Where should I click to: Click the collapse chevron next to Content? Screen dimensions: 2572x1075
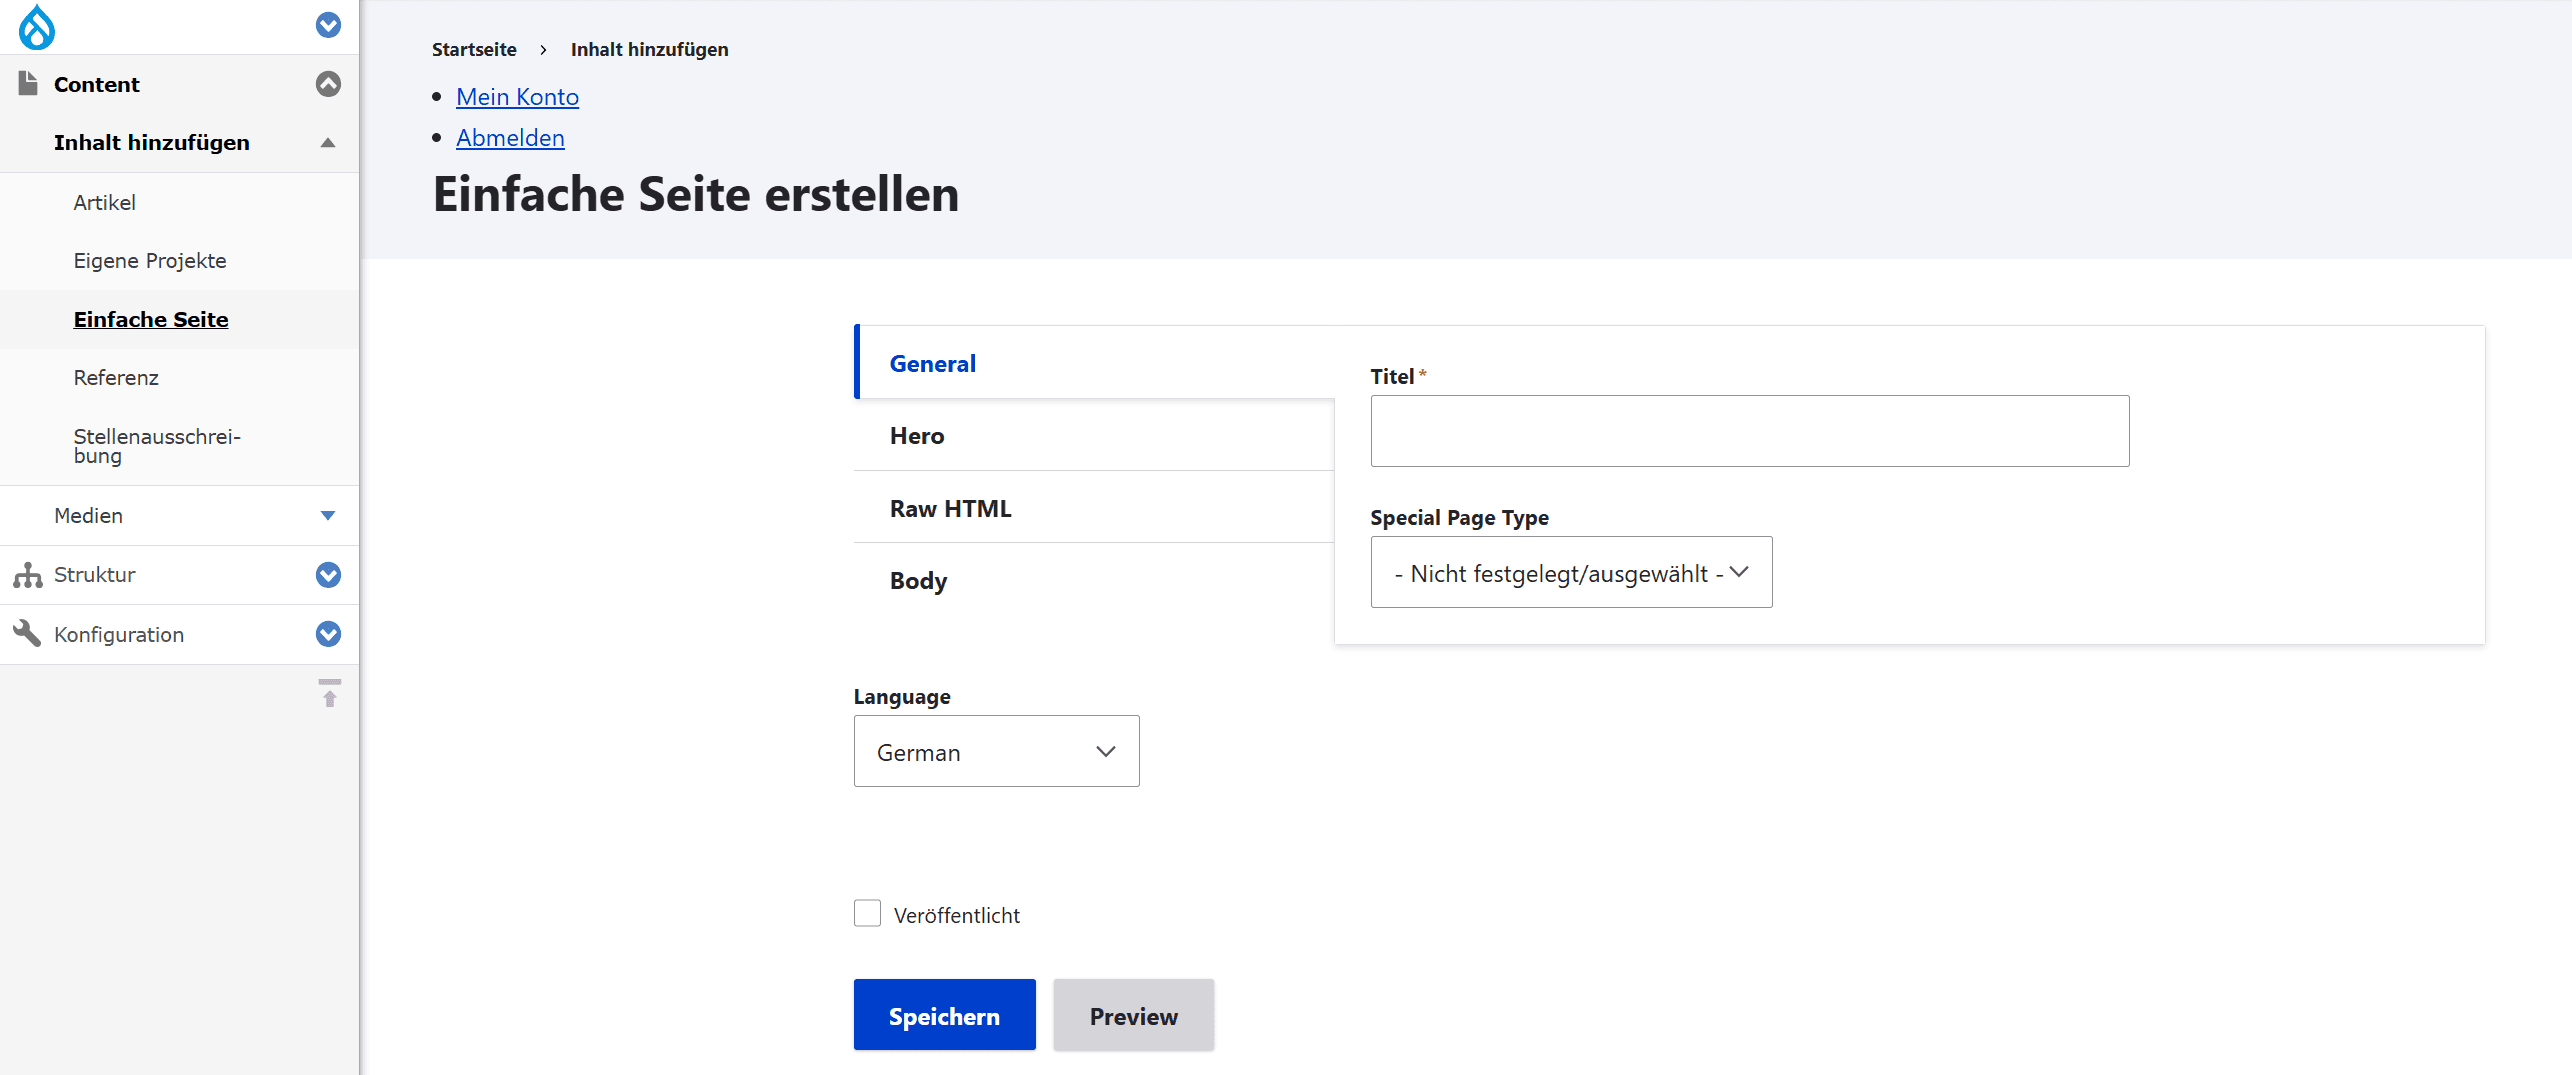click(x=328, y=84)
